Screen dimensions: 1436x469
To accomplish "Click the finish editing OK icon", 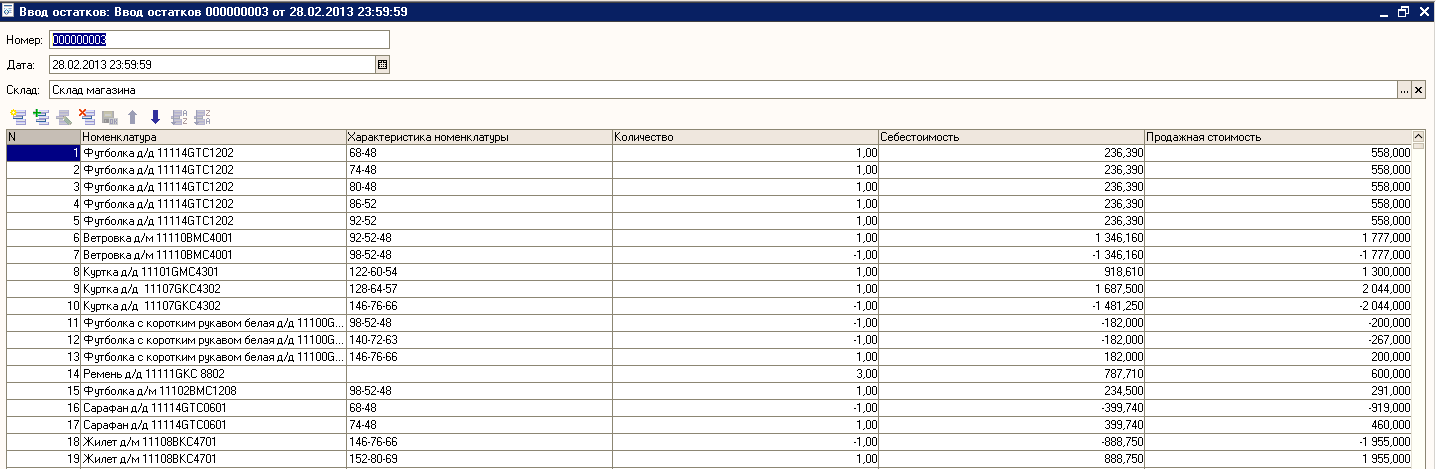I will click(109, 117).
